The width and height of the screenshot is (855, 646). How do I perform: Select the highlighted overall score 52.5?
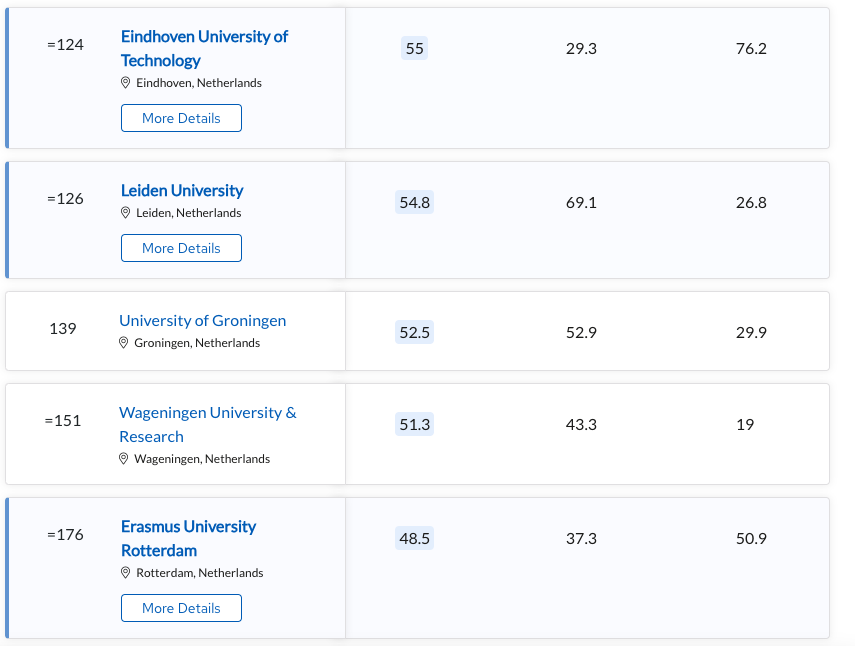414,332
